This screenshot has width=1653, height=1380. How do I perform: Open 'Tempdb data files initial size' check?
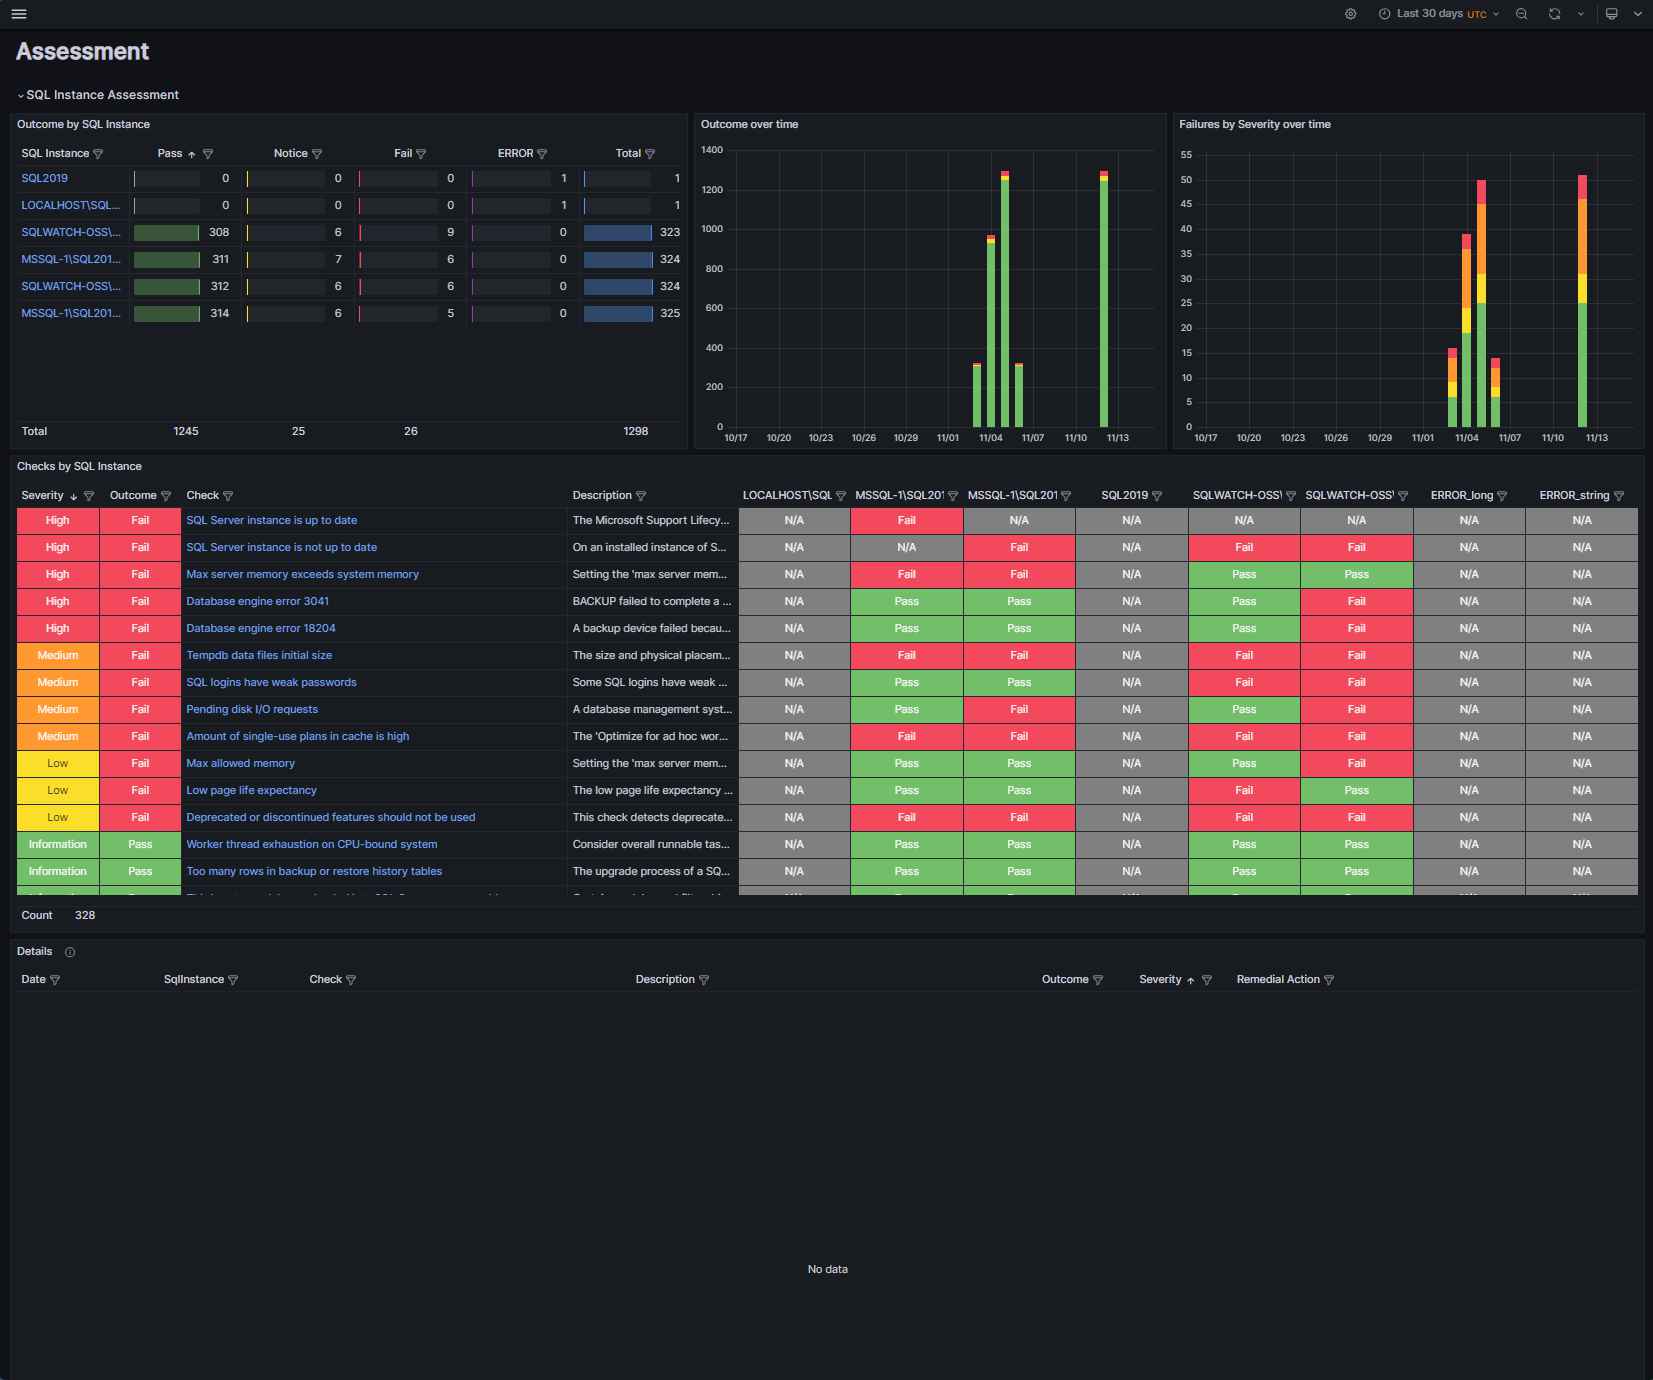[259, 655]
